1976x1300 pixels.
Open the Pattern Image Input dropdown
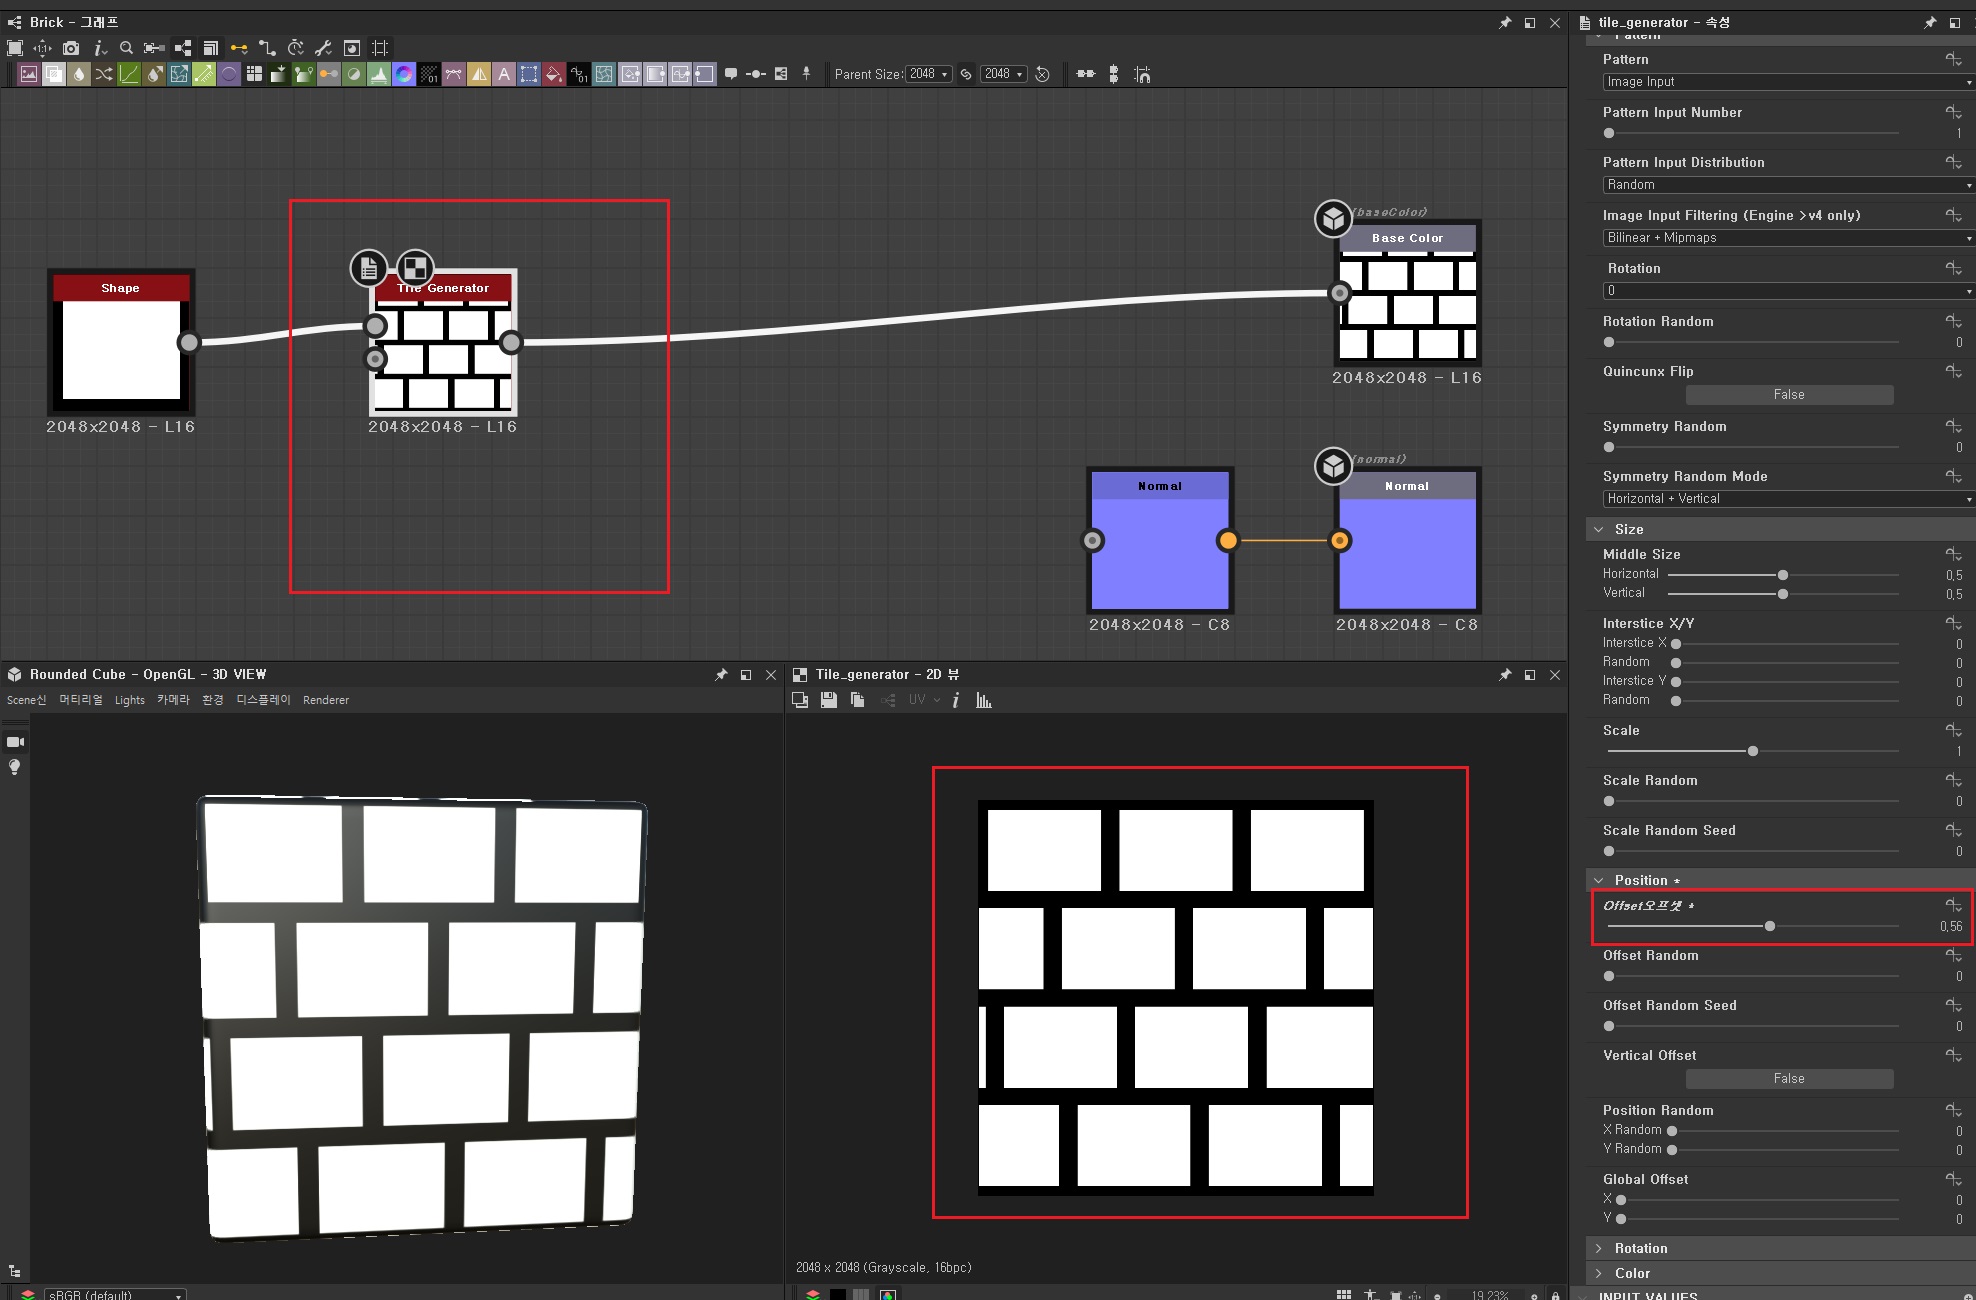tap(1787, 82)
